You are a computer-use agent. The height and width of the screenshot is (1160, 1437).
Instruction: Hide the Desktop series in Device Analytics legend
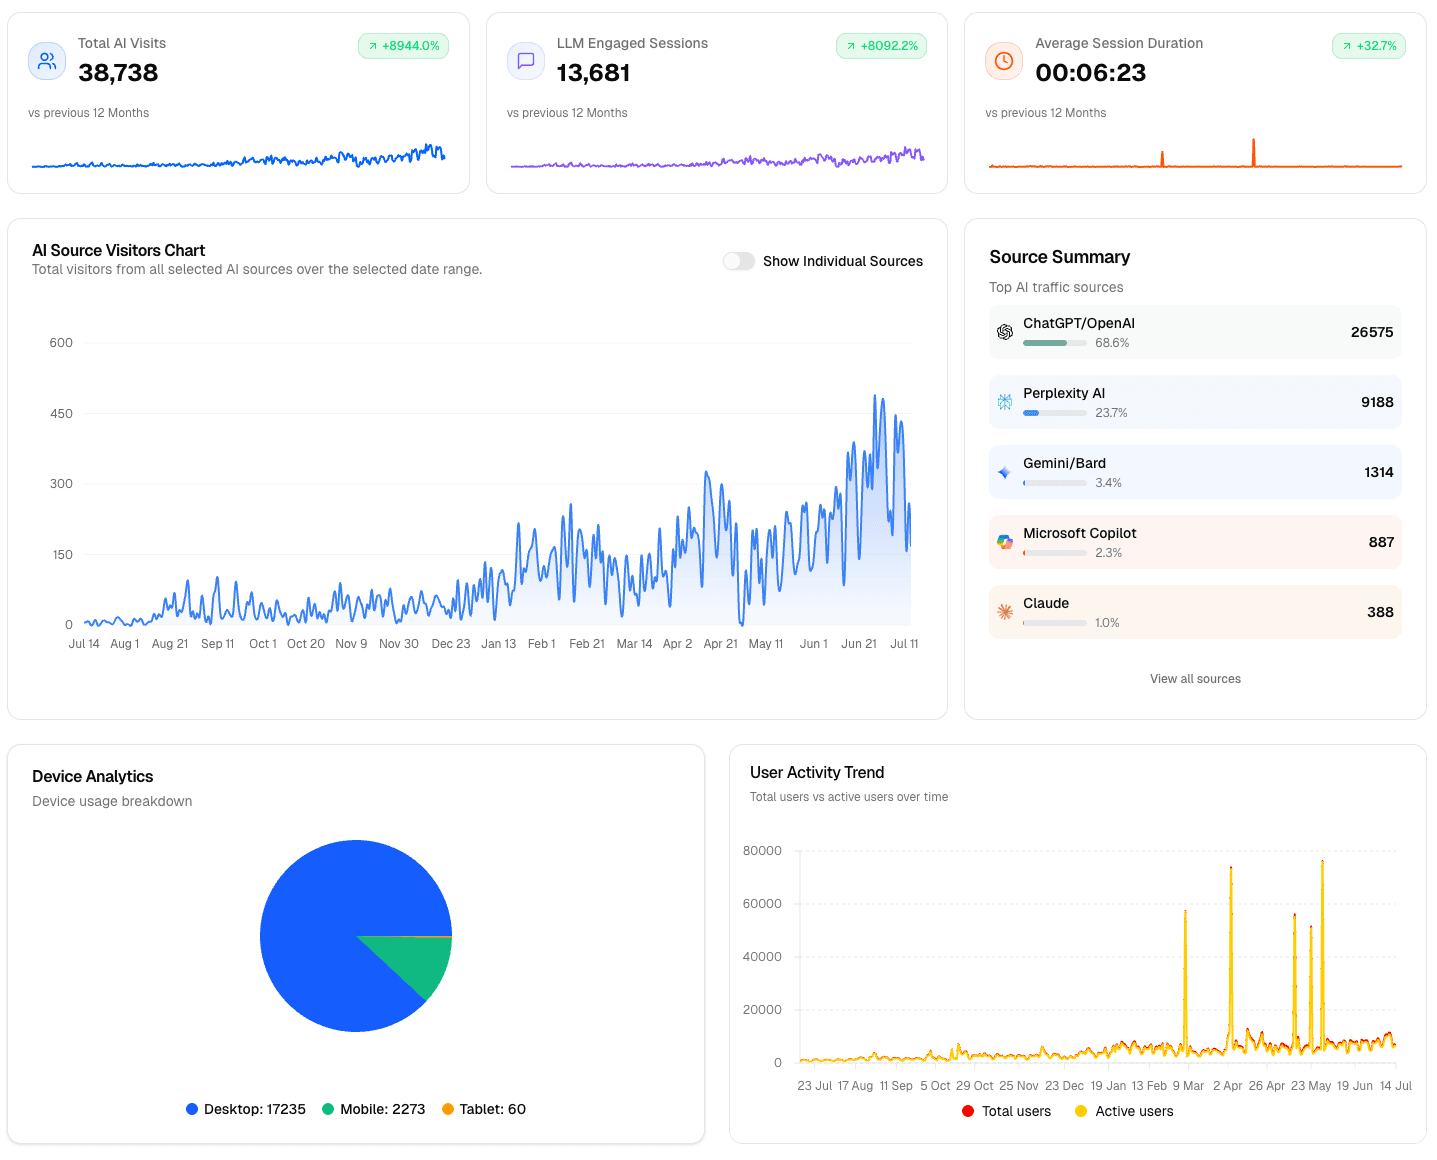[245, 1109]
